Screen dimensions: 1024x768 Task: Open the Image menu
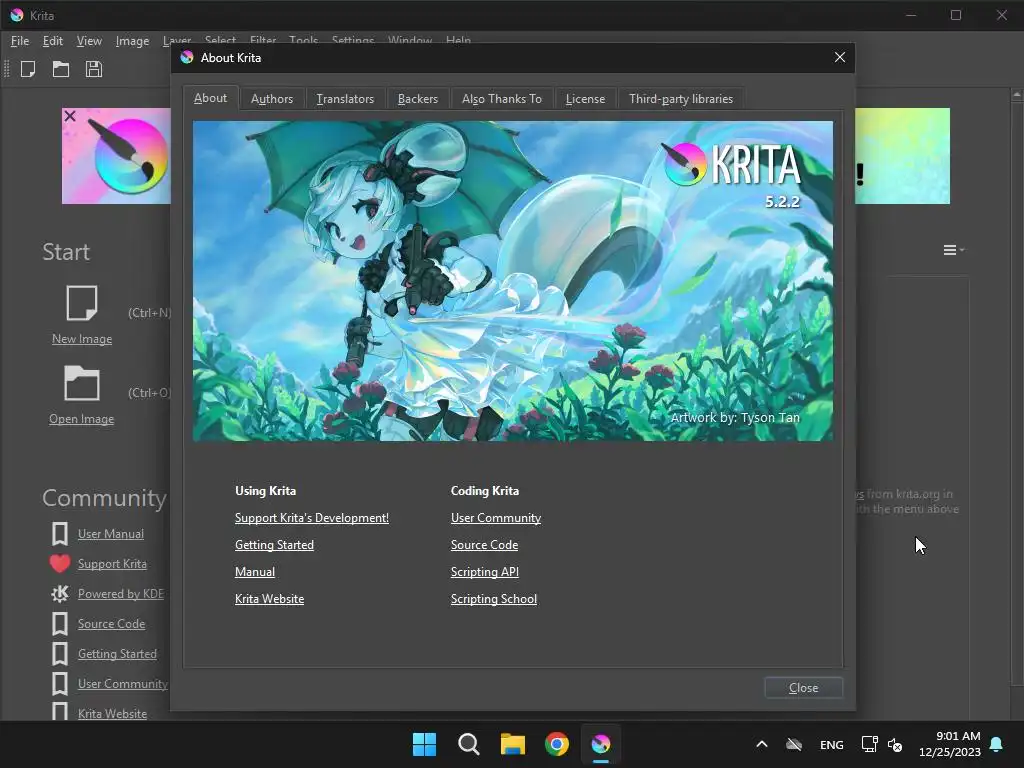pos(132,41)
